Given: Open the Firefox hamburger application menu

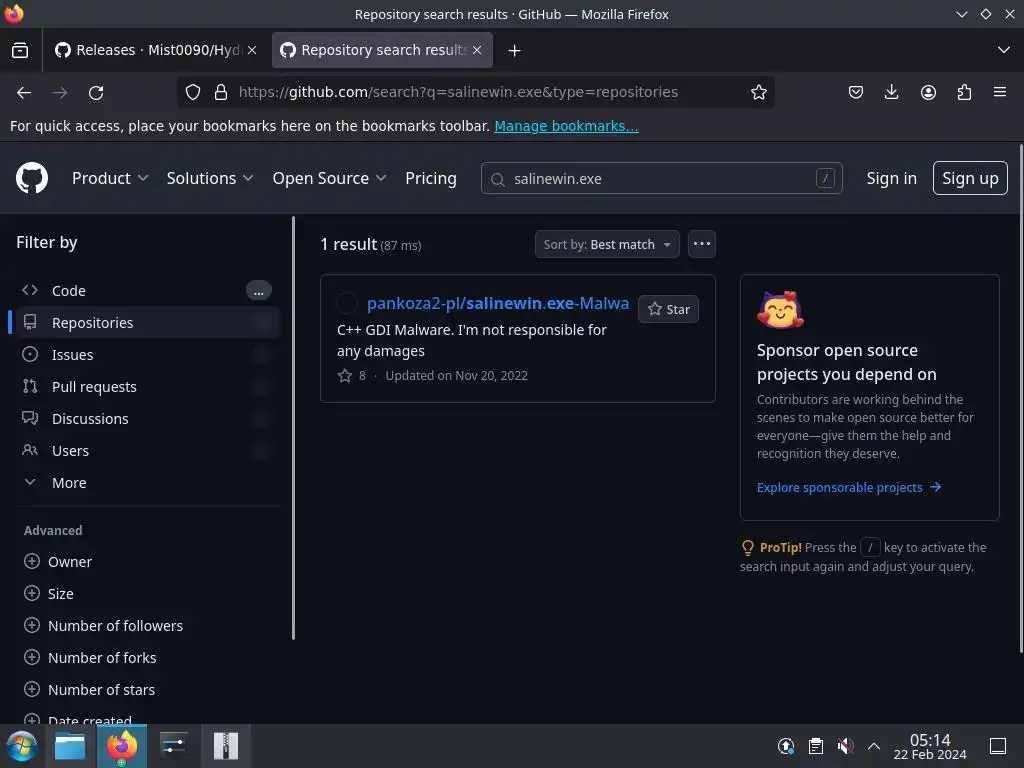Looking at the screenshot, I should 1000,92.
